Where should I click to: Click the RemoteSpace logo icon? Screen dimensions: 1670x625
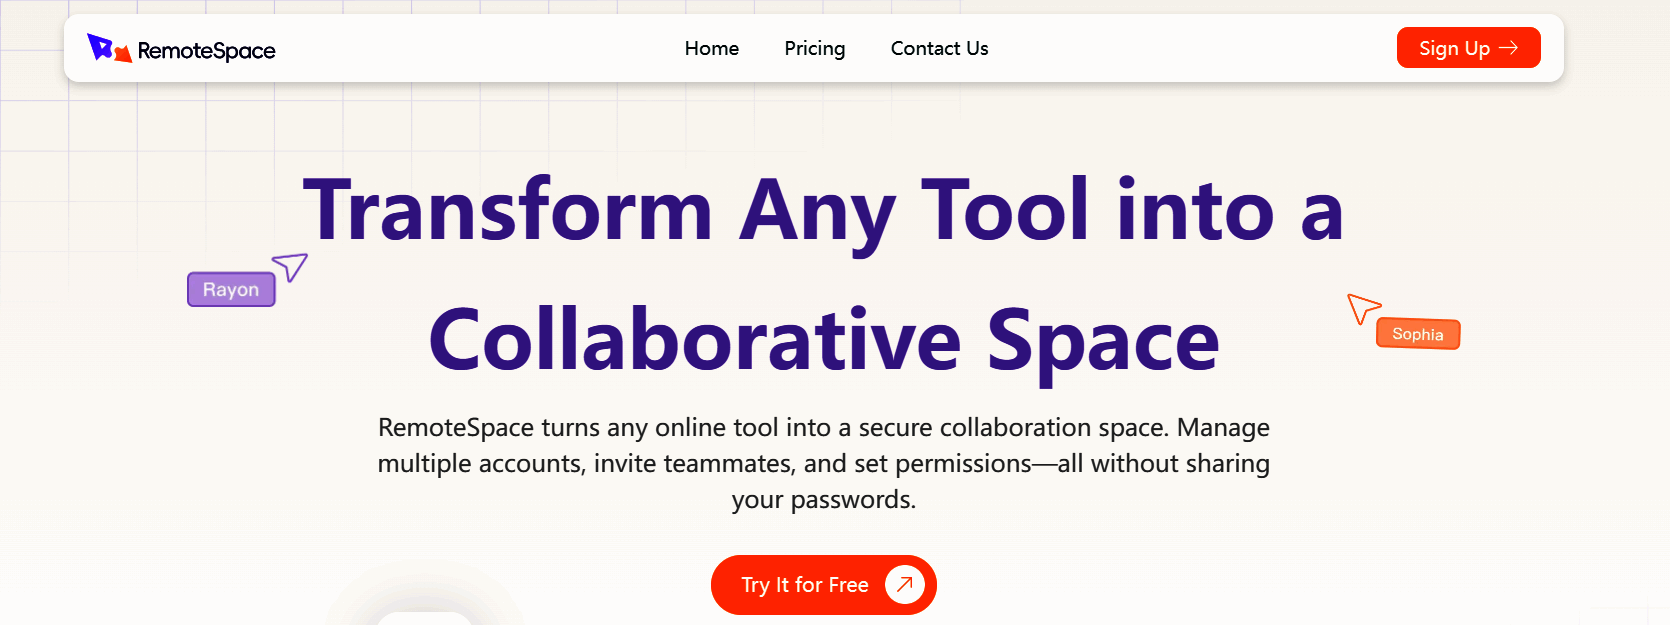click(109, 48)
